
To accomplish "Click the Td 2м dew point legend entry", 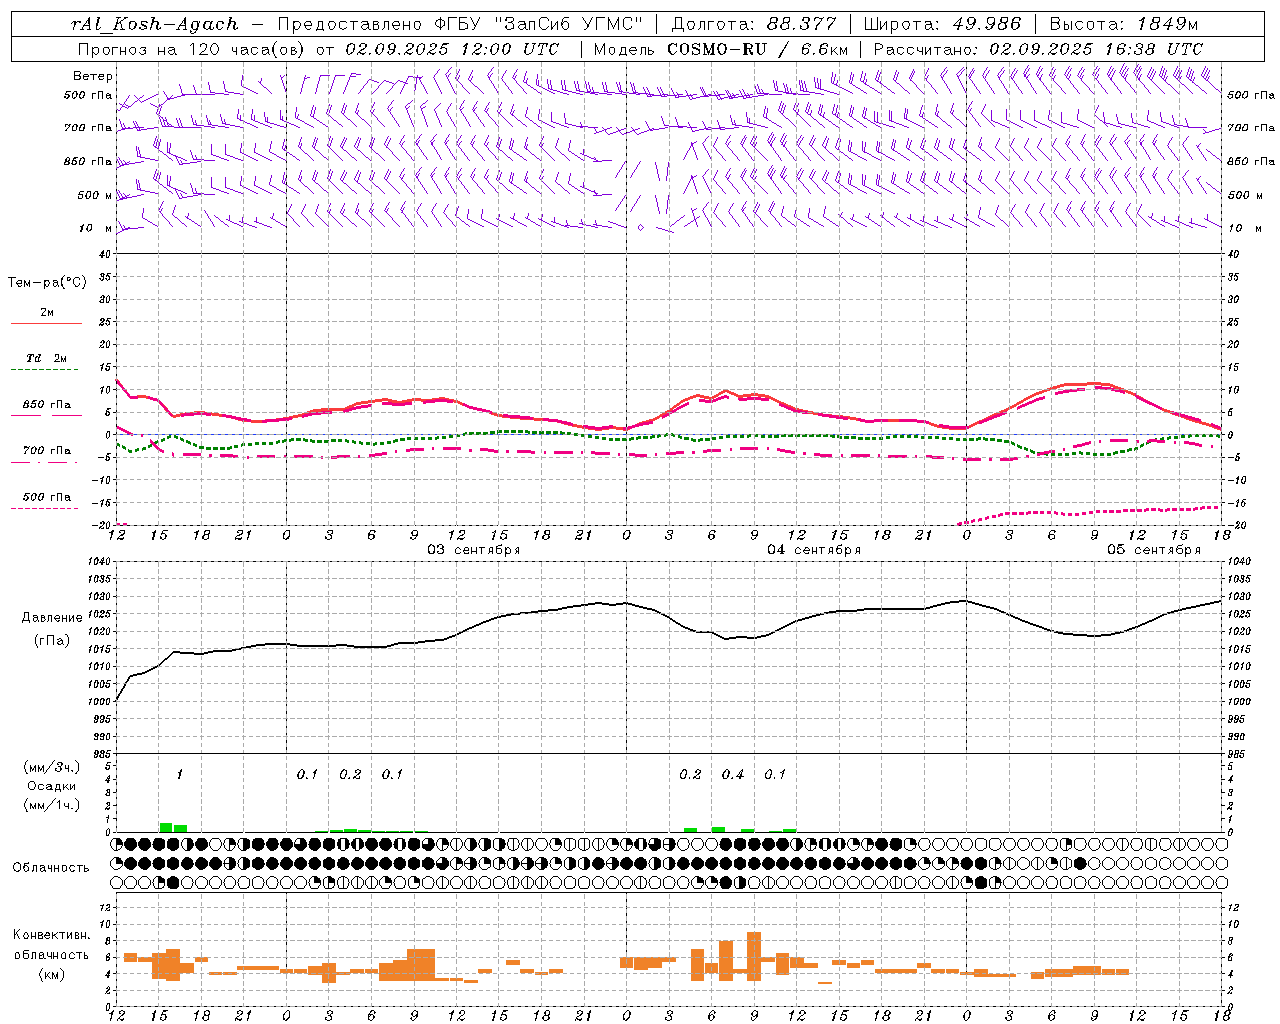I will click(x=46, y=358).
